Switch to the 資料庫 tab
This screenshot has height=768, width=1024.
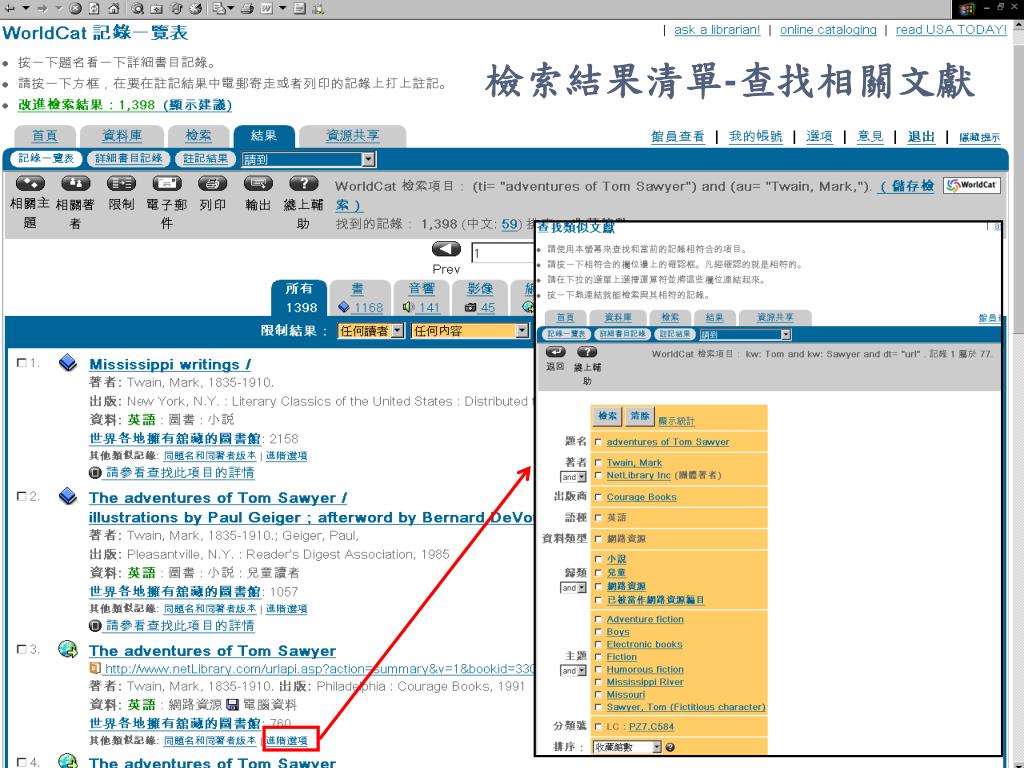point(121,136)
